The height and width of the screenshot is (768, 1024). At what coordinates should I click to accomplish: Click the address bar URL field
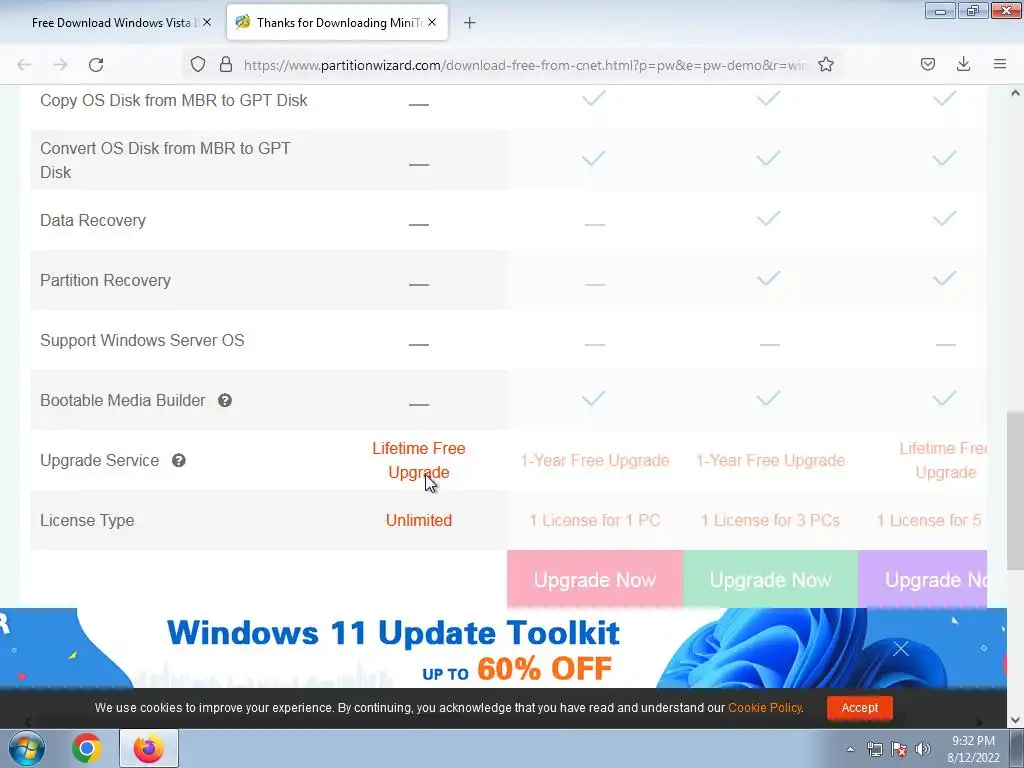point(525,65)
